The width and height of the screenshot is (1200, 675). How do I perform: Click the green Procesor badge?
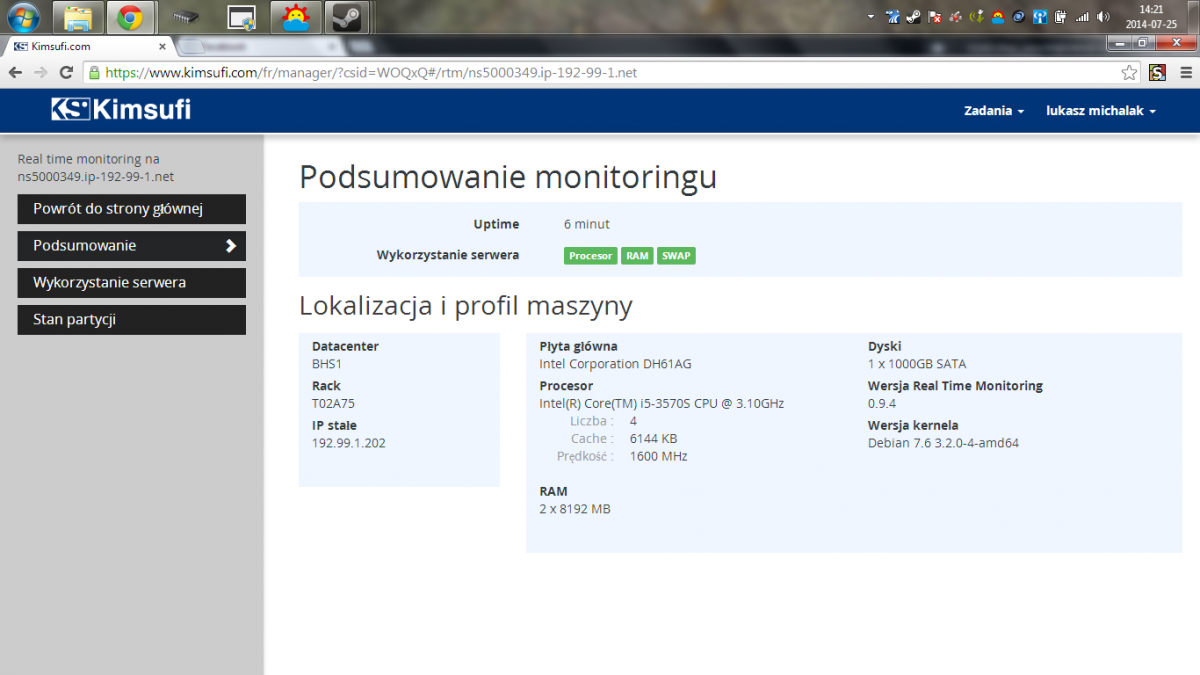point(590,256)
